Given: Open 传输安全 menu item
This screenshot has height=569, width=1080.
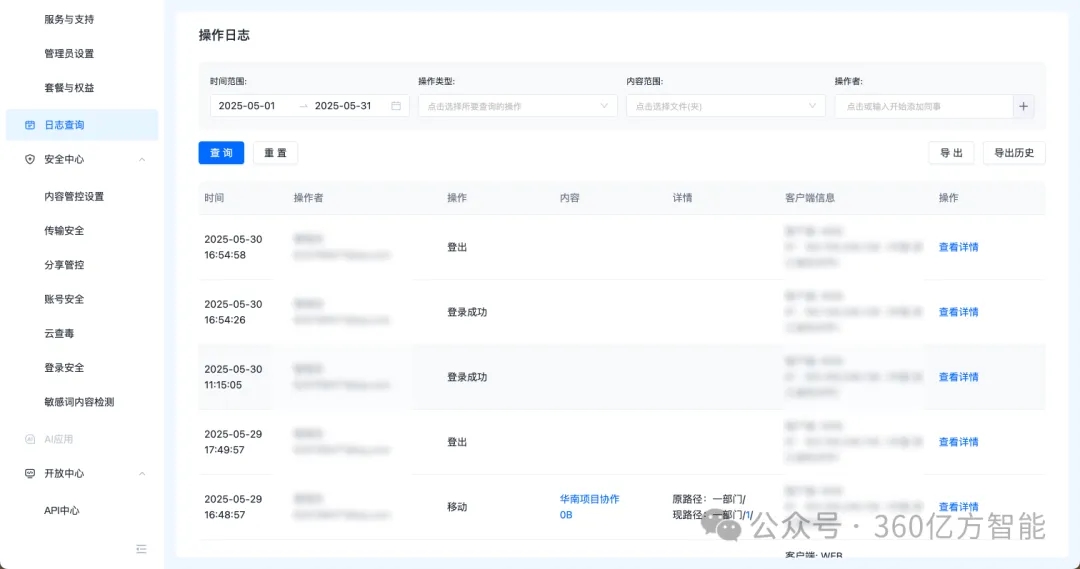Looking at the screenshot, I should (x=64, y=231).
